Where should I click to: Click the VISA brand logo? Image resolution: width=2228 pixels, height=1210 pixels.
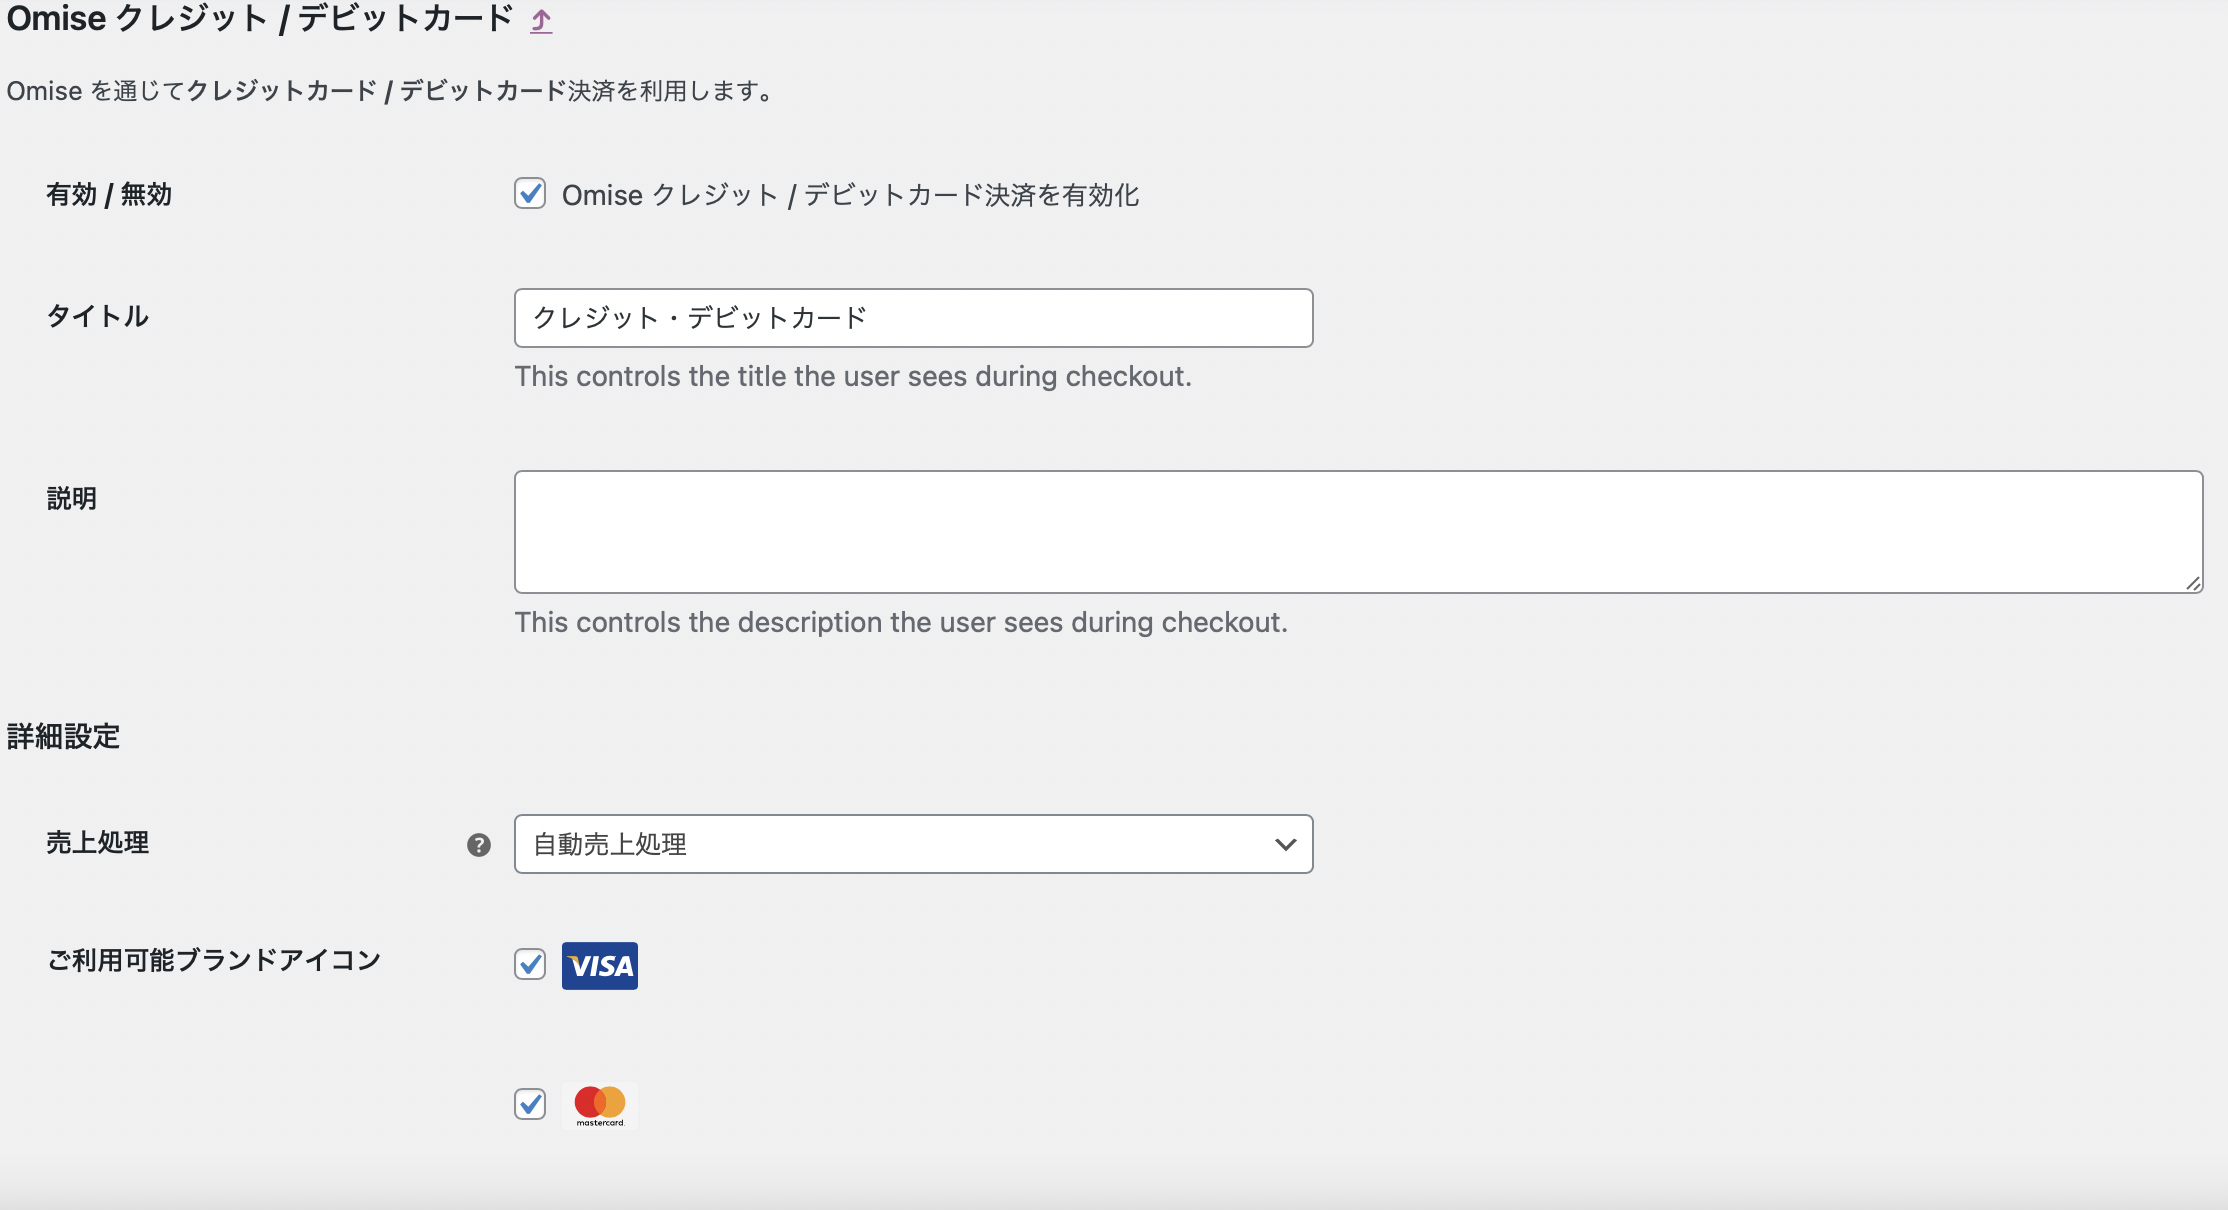point(600,966)
